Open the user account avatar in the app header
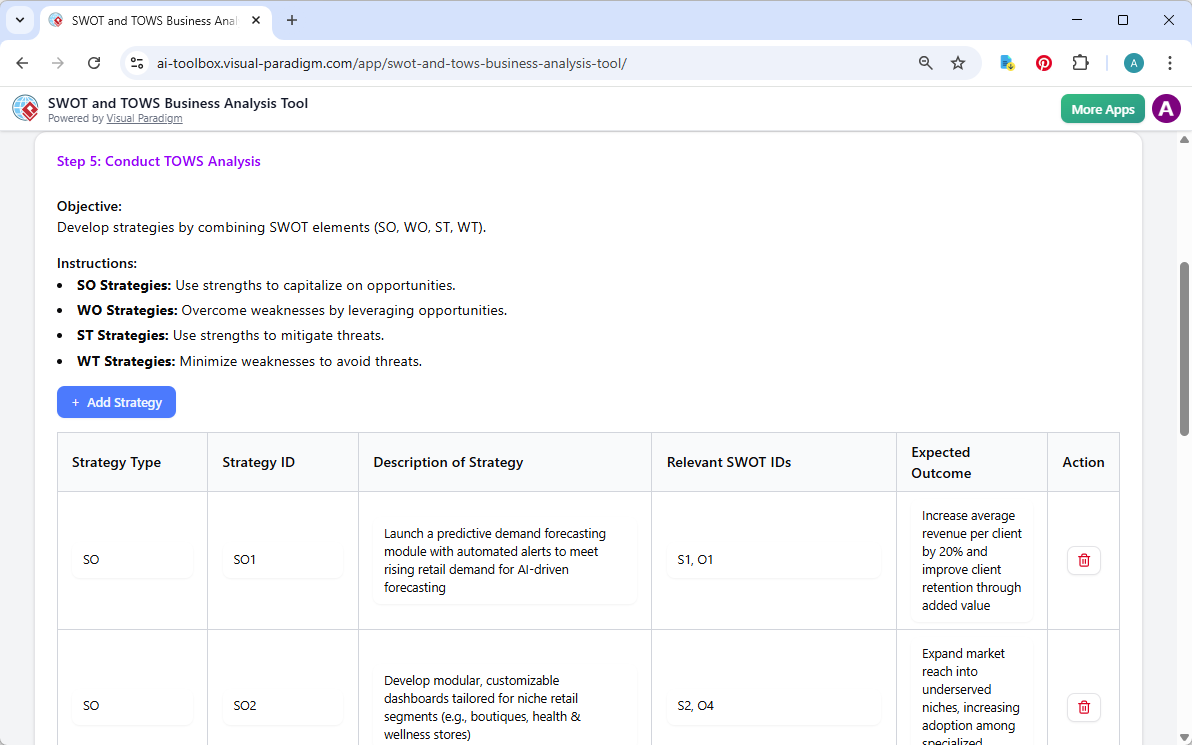 click(1166, 108)
